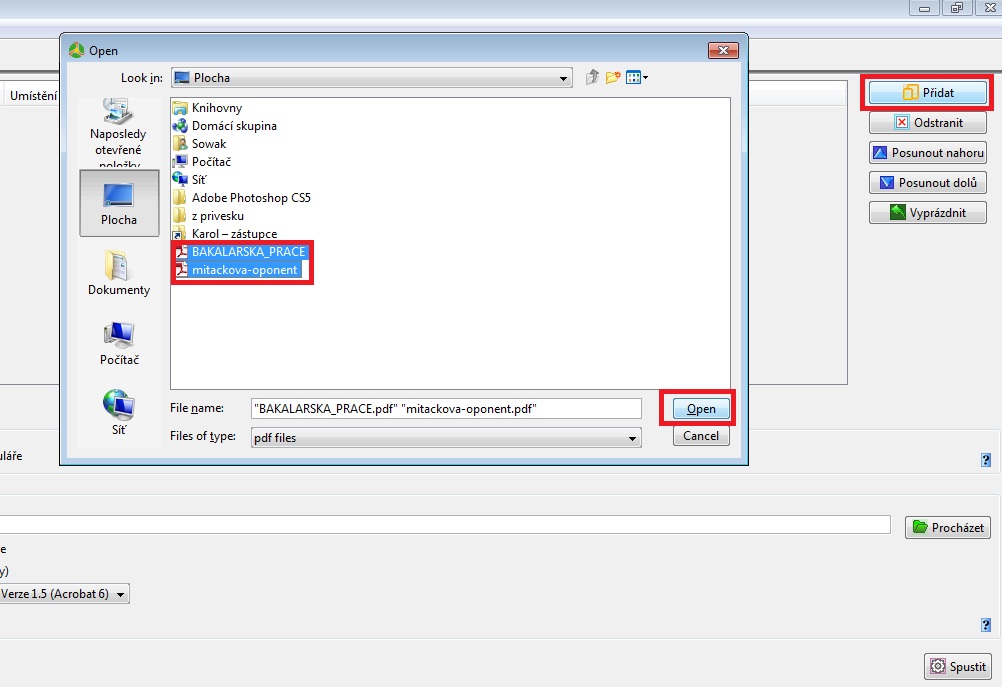This screenshot has width=1002, height=687.
Task: Select Plocha in the places sidebar
Action: coord(119,203)
